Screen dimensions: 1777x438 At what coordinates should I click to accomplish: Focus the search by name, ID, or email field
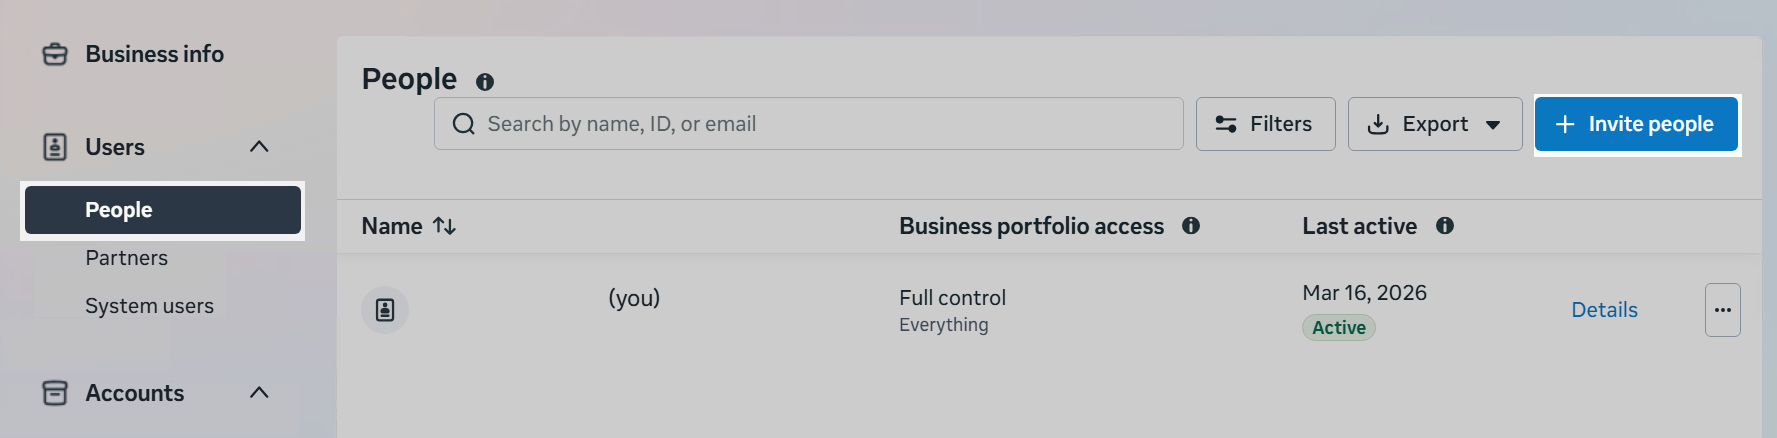(x=808, y=124)
